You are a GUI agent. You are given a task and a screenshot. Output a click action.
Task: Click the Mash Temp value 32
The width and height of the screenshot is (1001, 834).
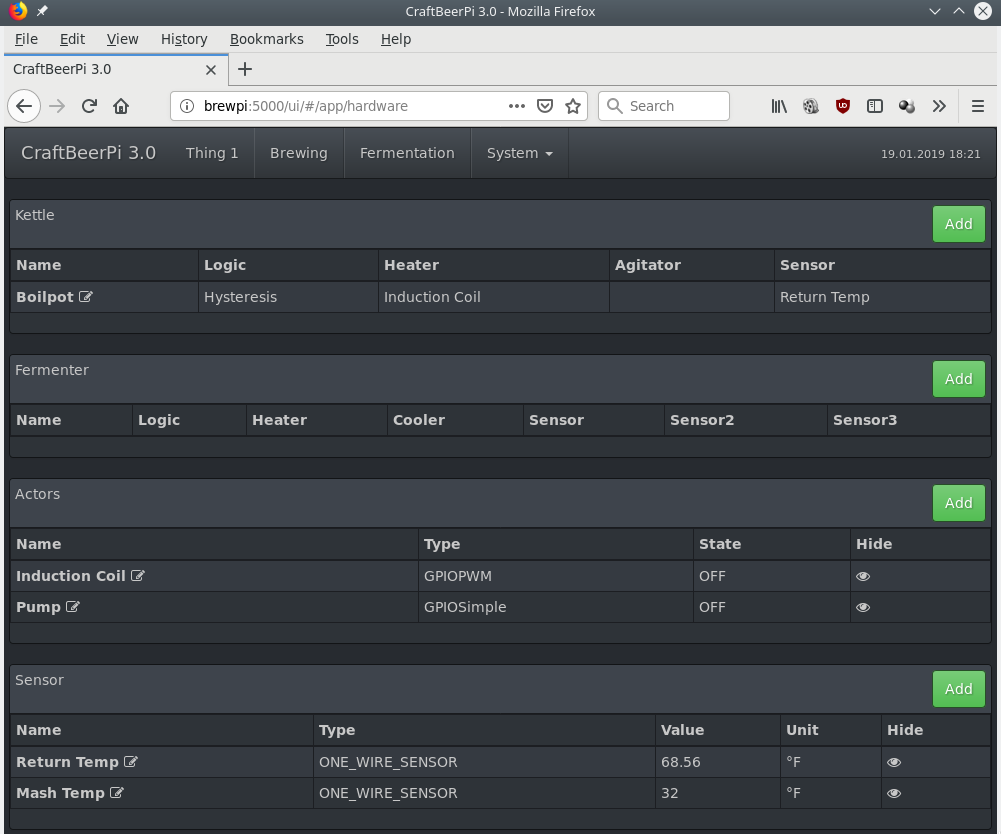(x=670, y=793)
